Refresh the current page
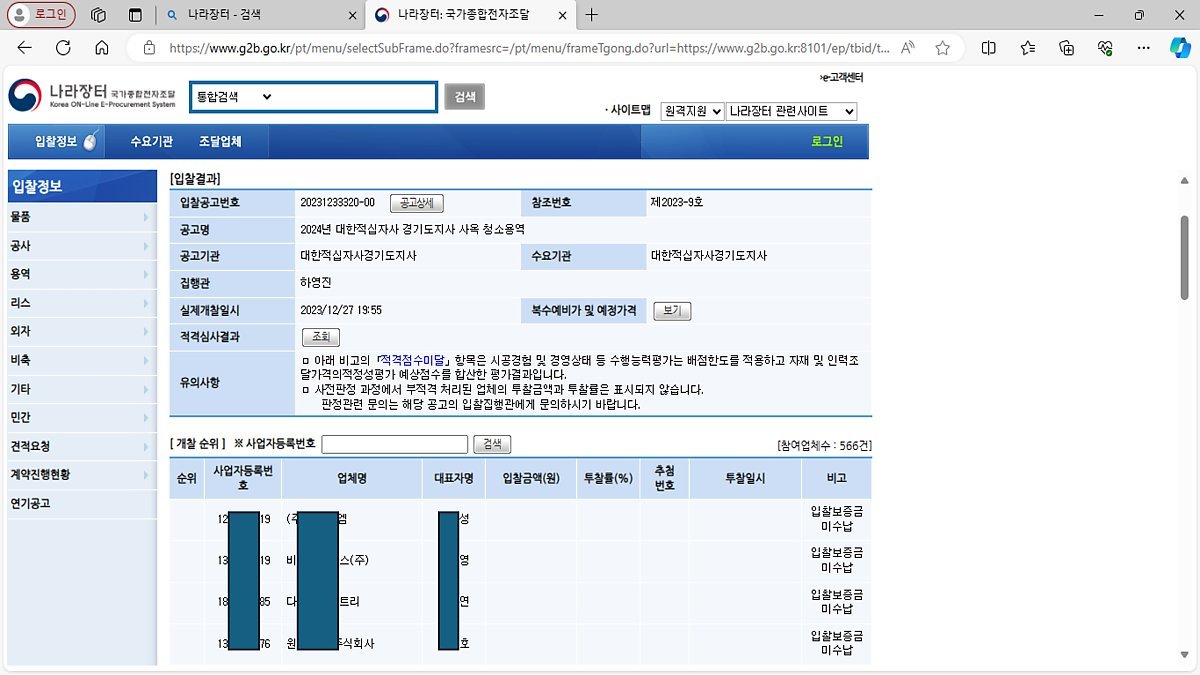1200x675 pixels. click(62, 46)
